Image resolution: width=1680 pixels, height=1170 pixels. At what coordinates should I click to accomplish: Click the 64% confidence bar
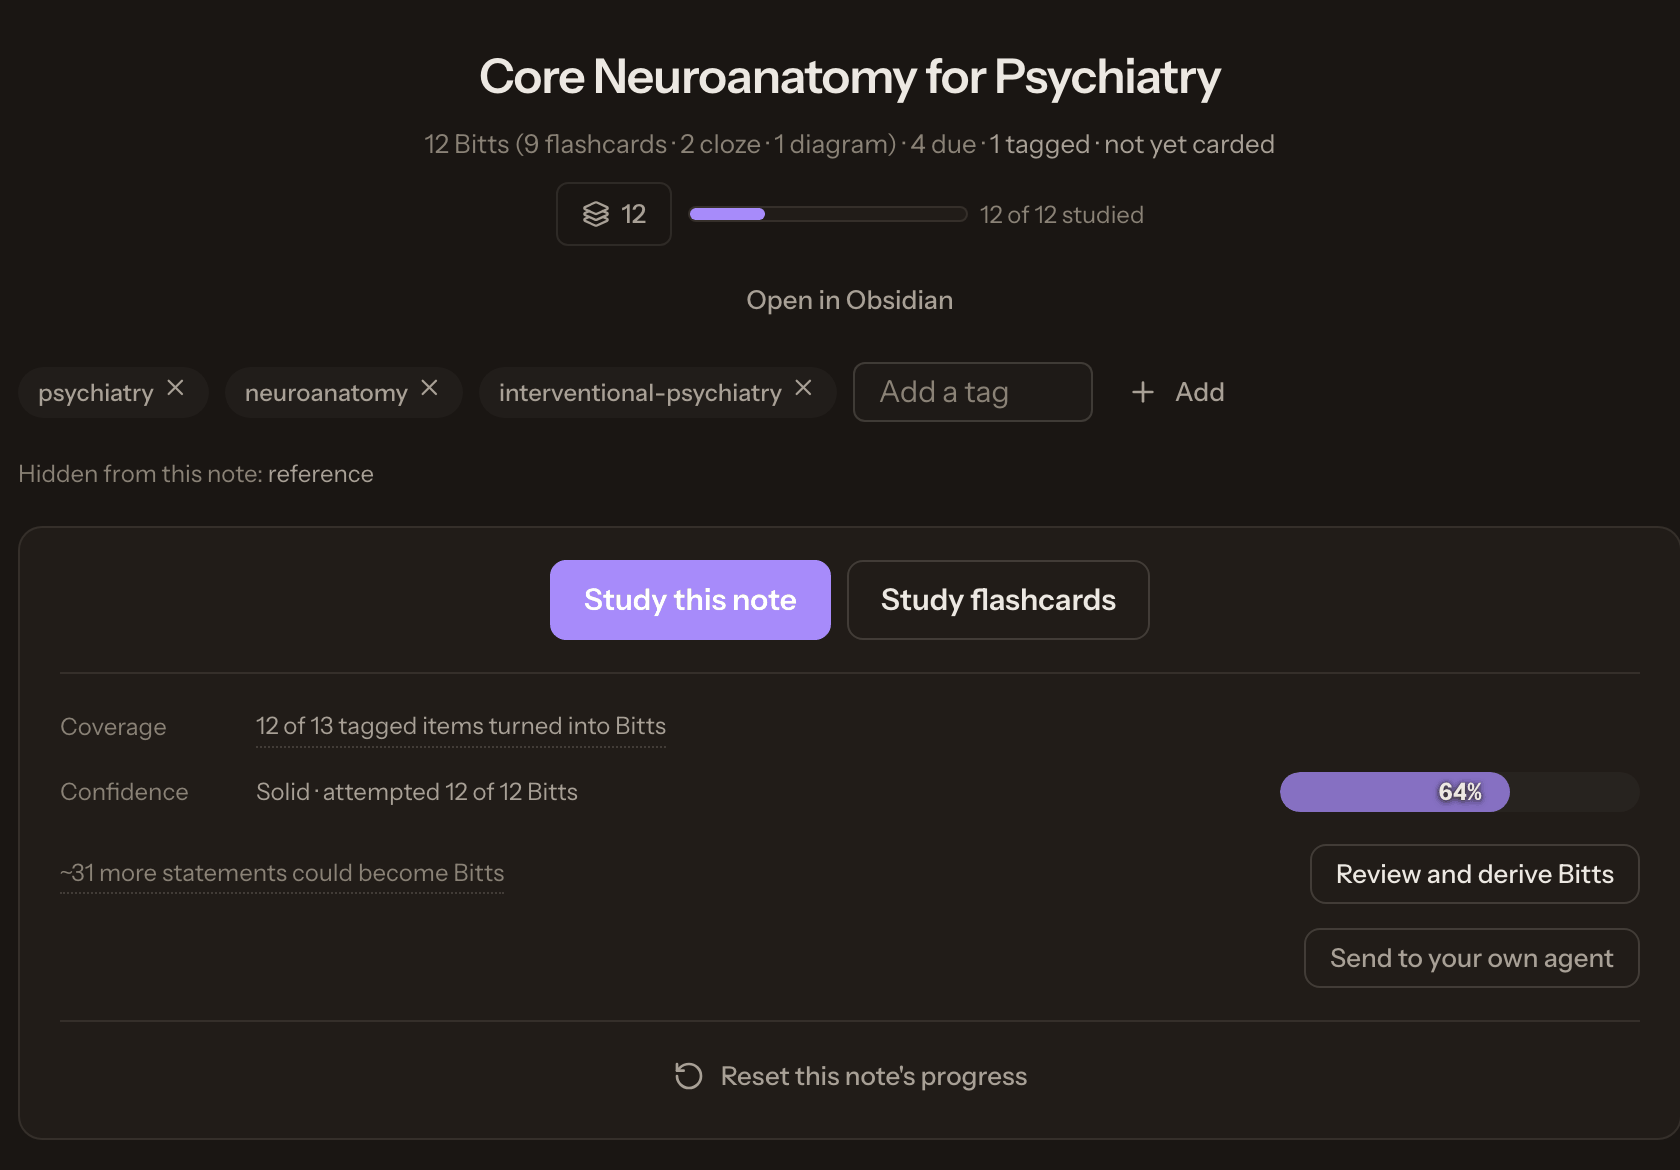tap(1459, 792)
